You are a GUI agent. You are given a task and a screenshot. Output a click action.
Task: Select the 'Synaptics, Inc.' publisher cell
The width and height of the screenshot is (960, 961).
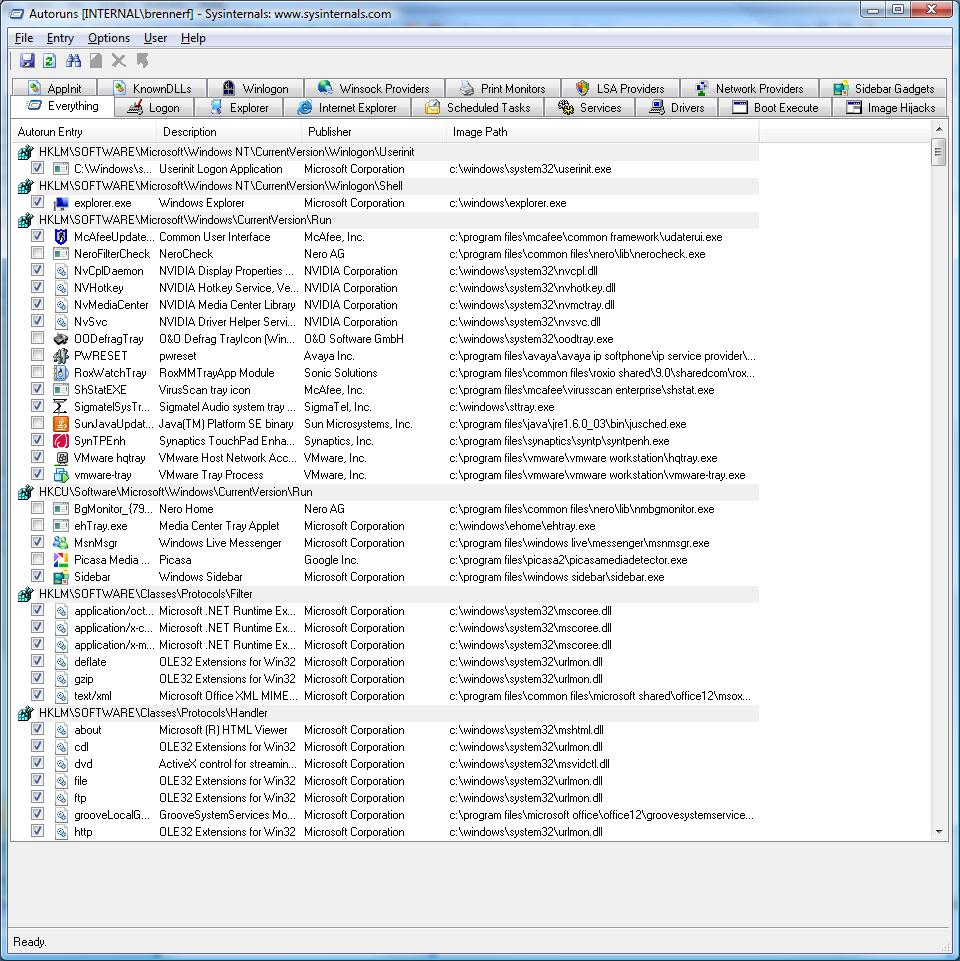(338, 441)
